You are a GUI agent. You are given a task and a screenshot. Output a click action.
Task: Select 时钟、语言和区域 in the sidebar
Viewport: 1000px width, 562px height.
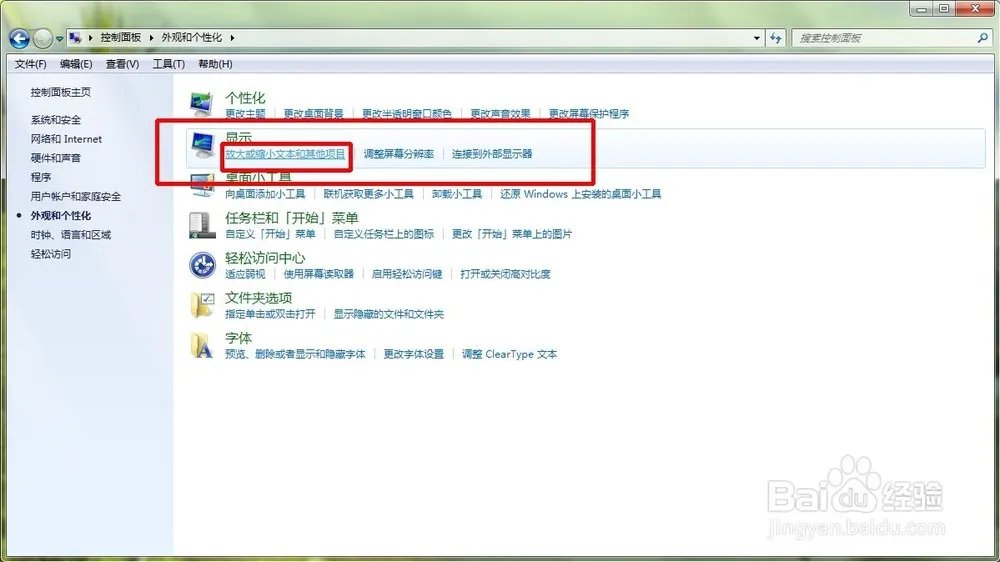click(x=71, y=235)
